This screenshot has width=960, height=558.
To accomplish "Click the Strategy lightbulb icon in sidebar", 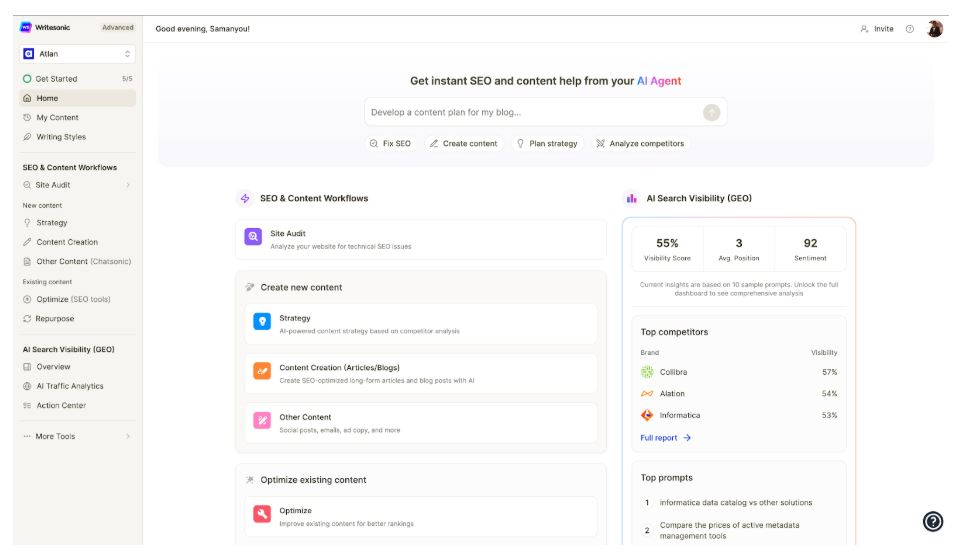I will click(x=27, y=223).
